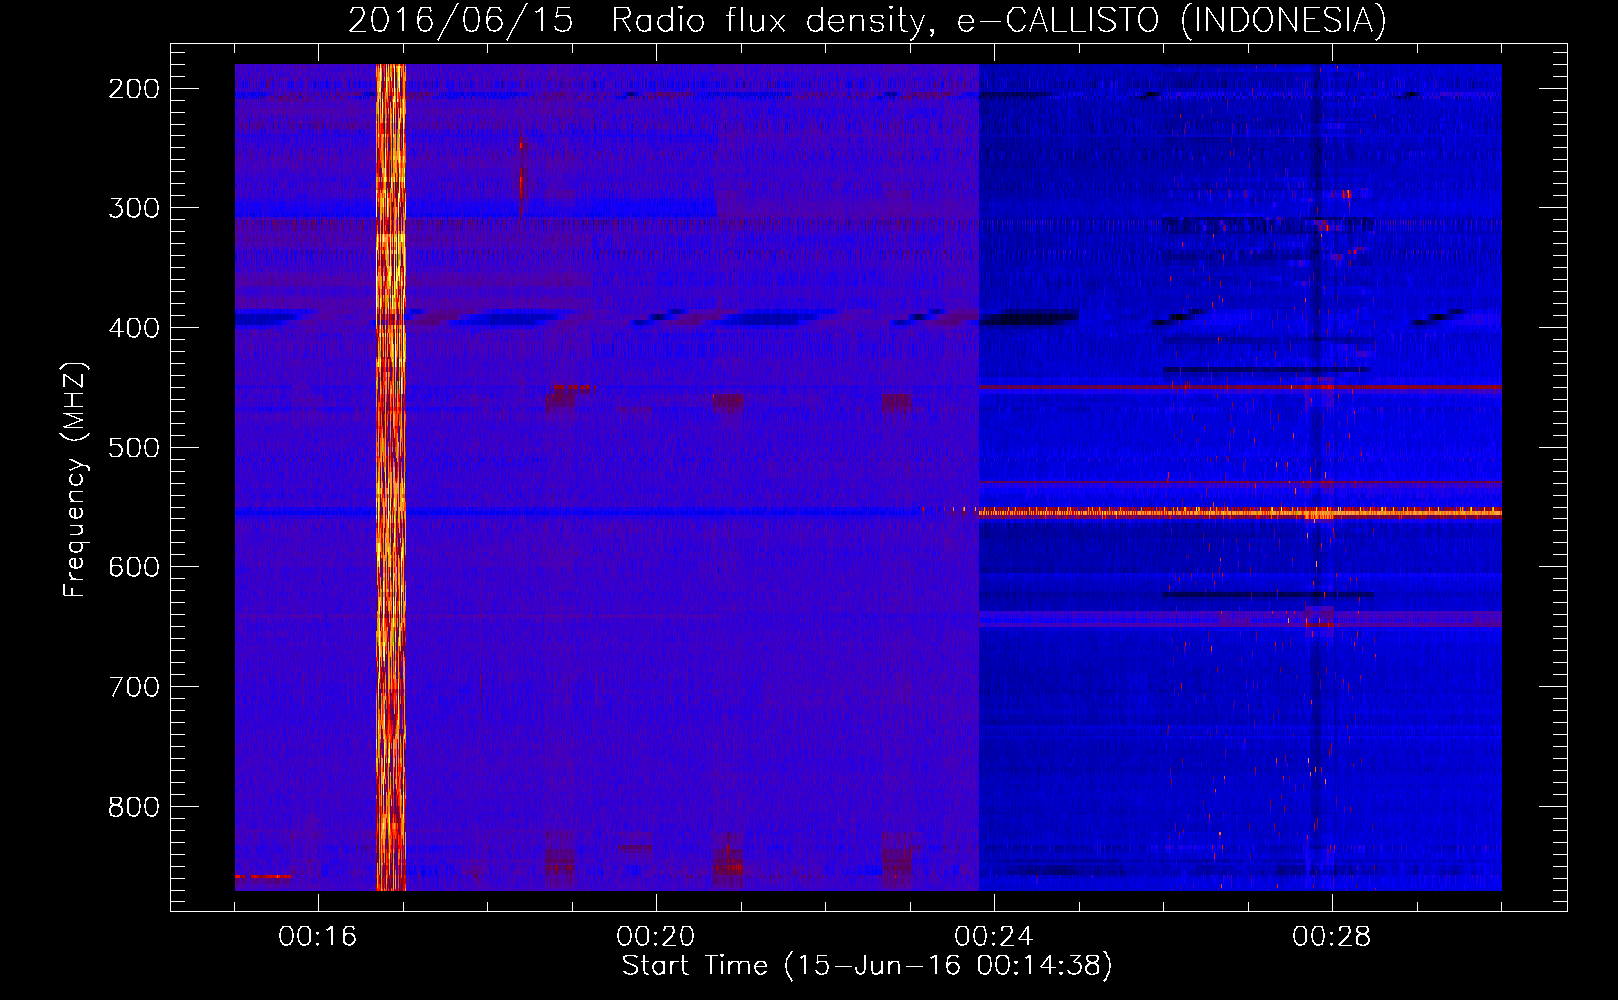1618x1000 pixels.
Task: Click the 00:16 time tick label
Action: pyautogui.click(x=318, y=937)
